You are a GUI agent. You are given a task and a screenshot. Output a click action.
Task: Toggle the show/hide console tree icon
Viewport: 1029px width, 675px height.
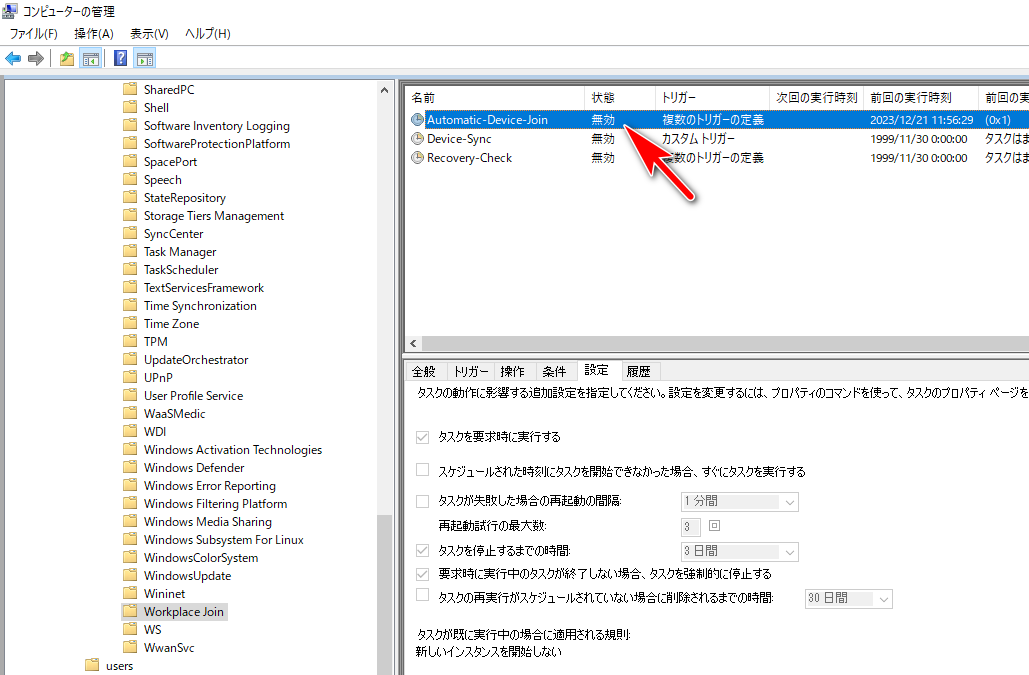[90, 57]
